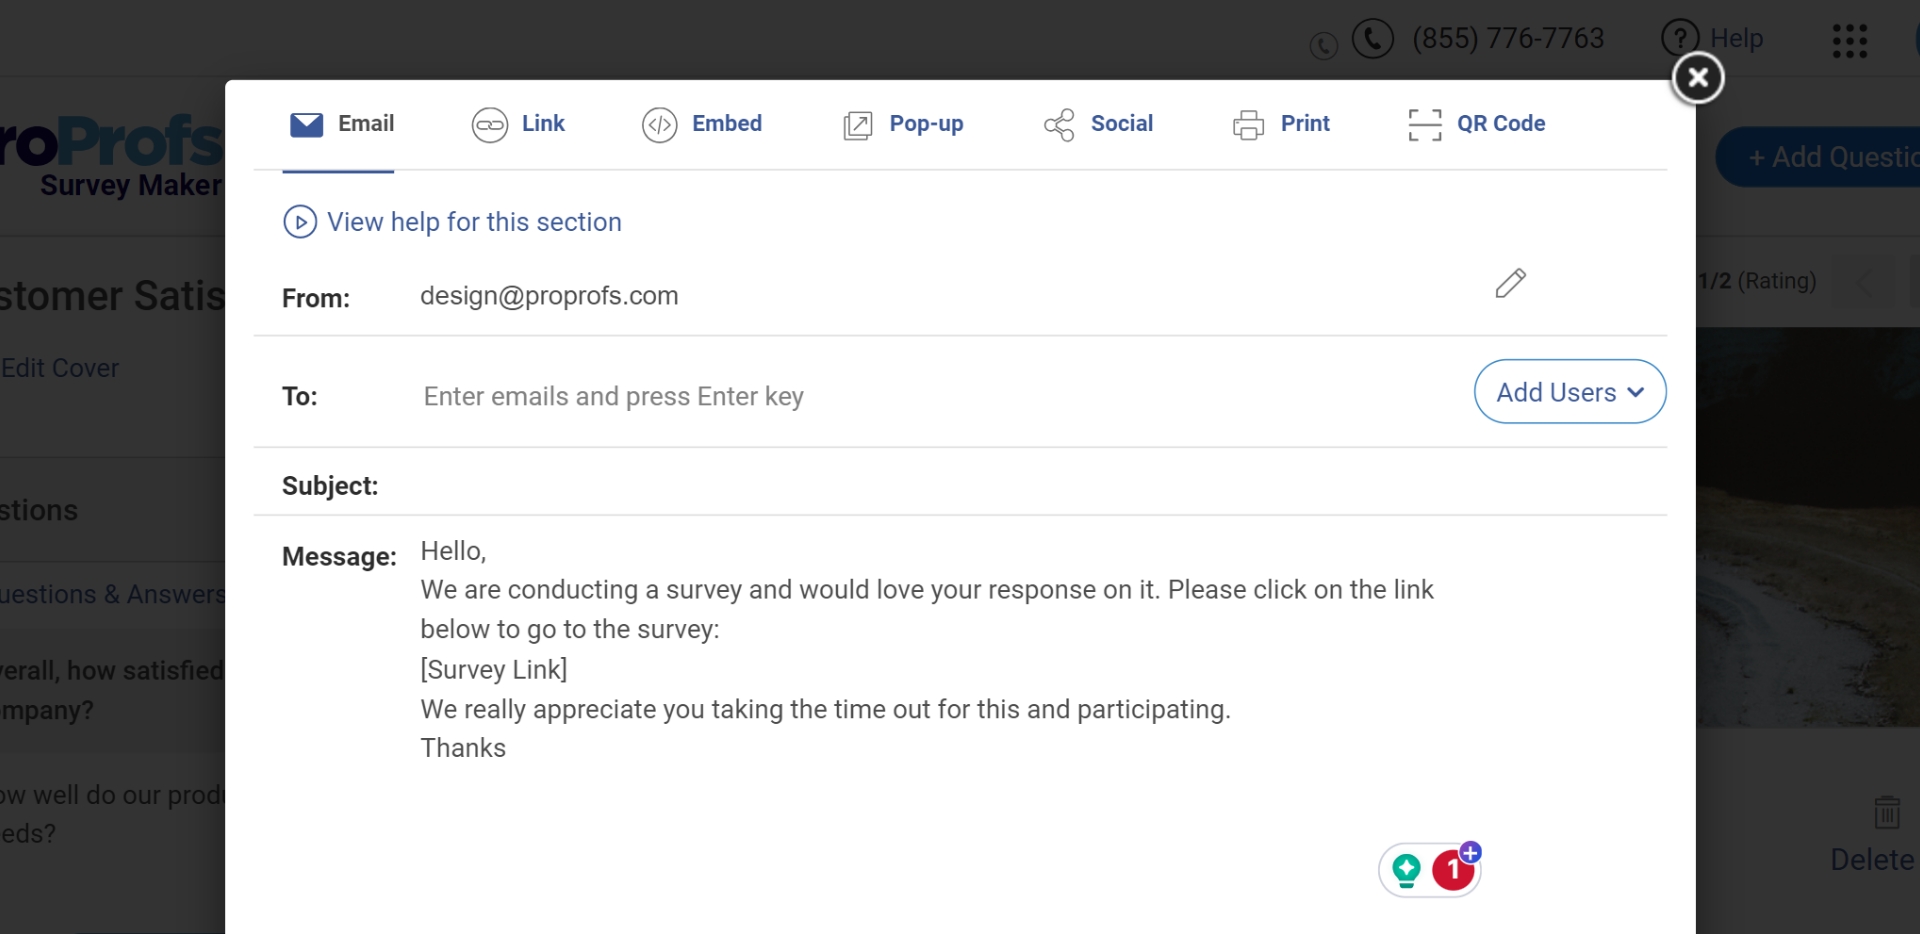
Task: Click the pencil edit icon beside From address
Action: coord(1510,284)
